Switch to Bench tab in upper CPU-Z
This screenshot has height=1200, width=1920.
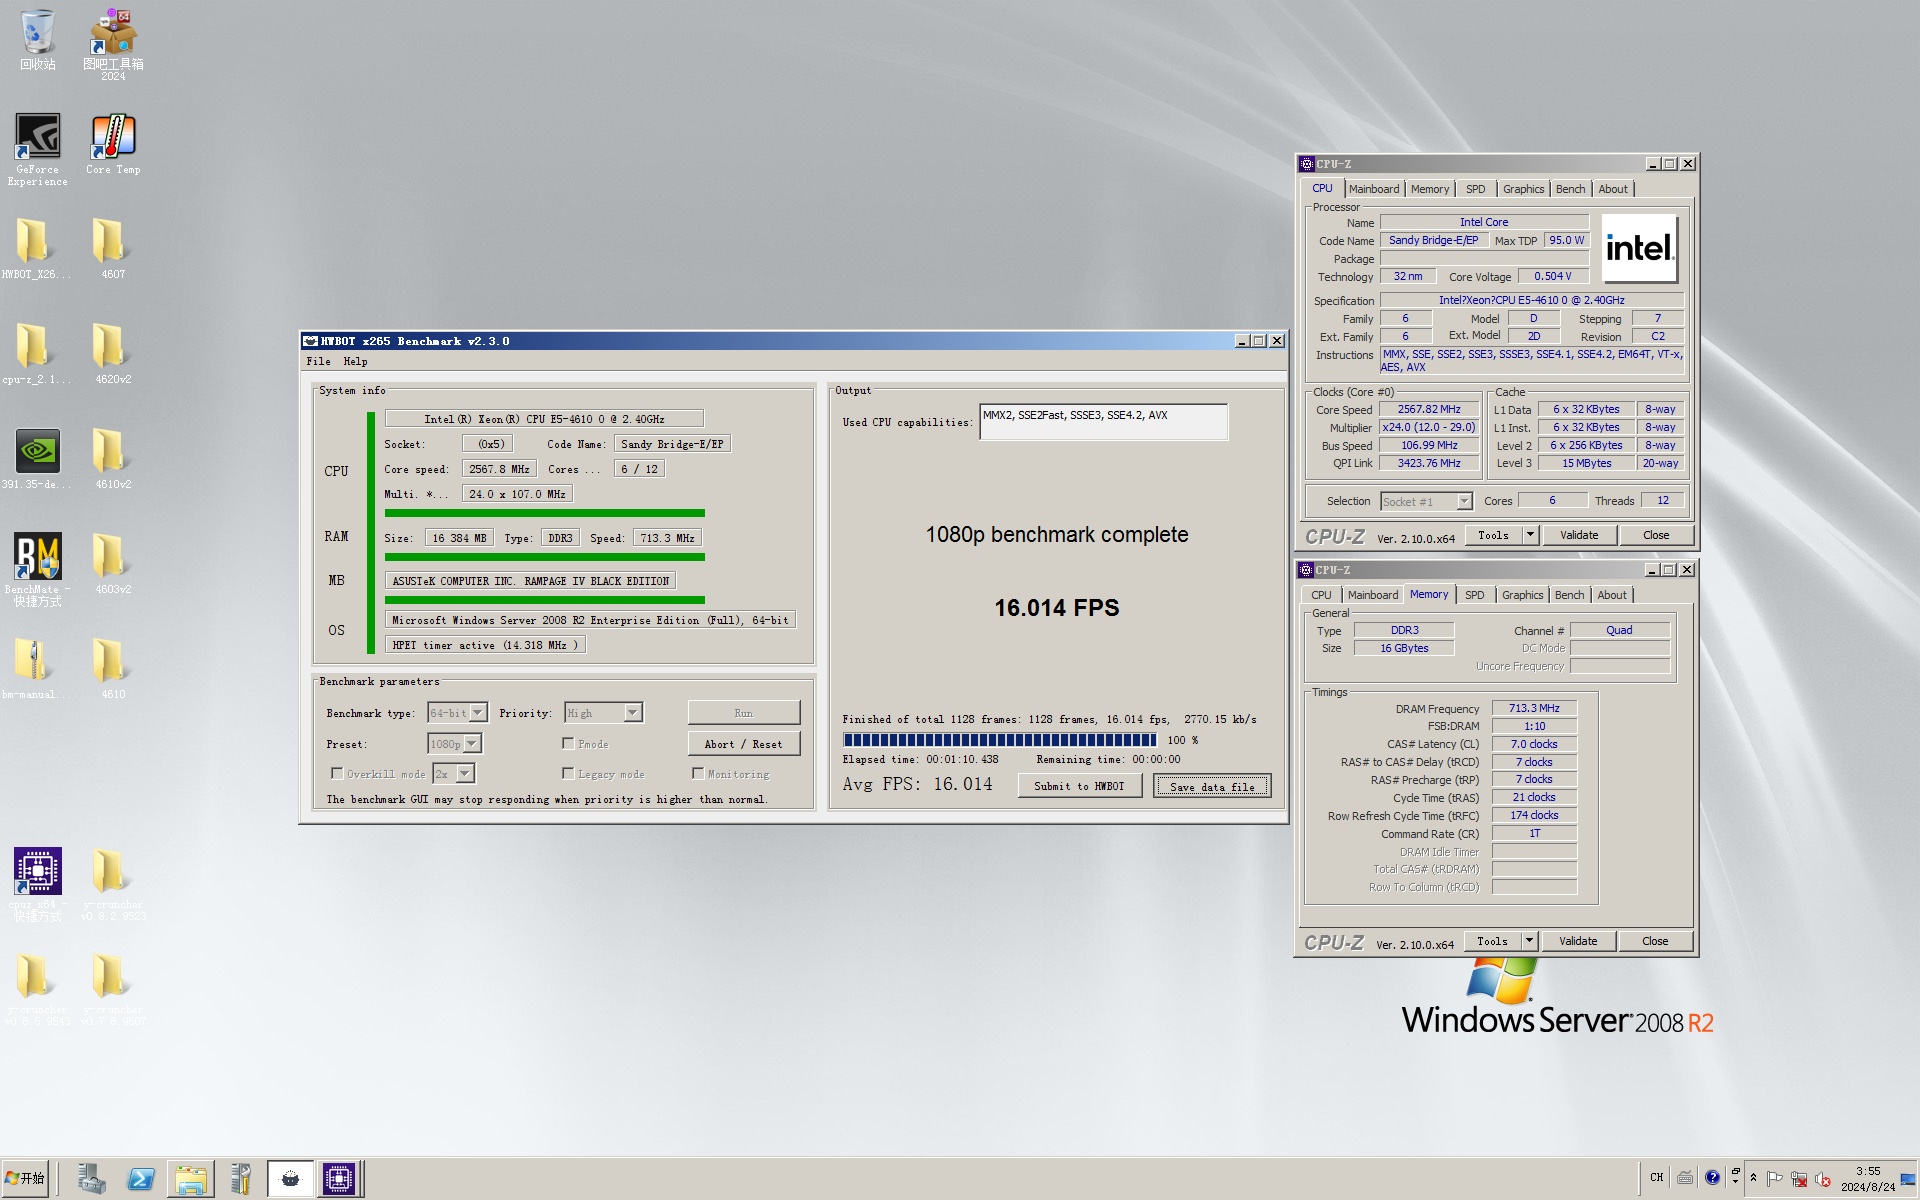(x=1570, y=189)
